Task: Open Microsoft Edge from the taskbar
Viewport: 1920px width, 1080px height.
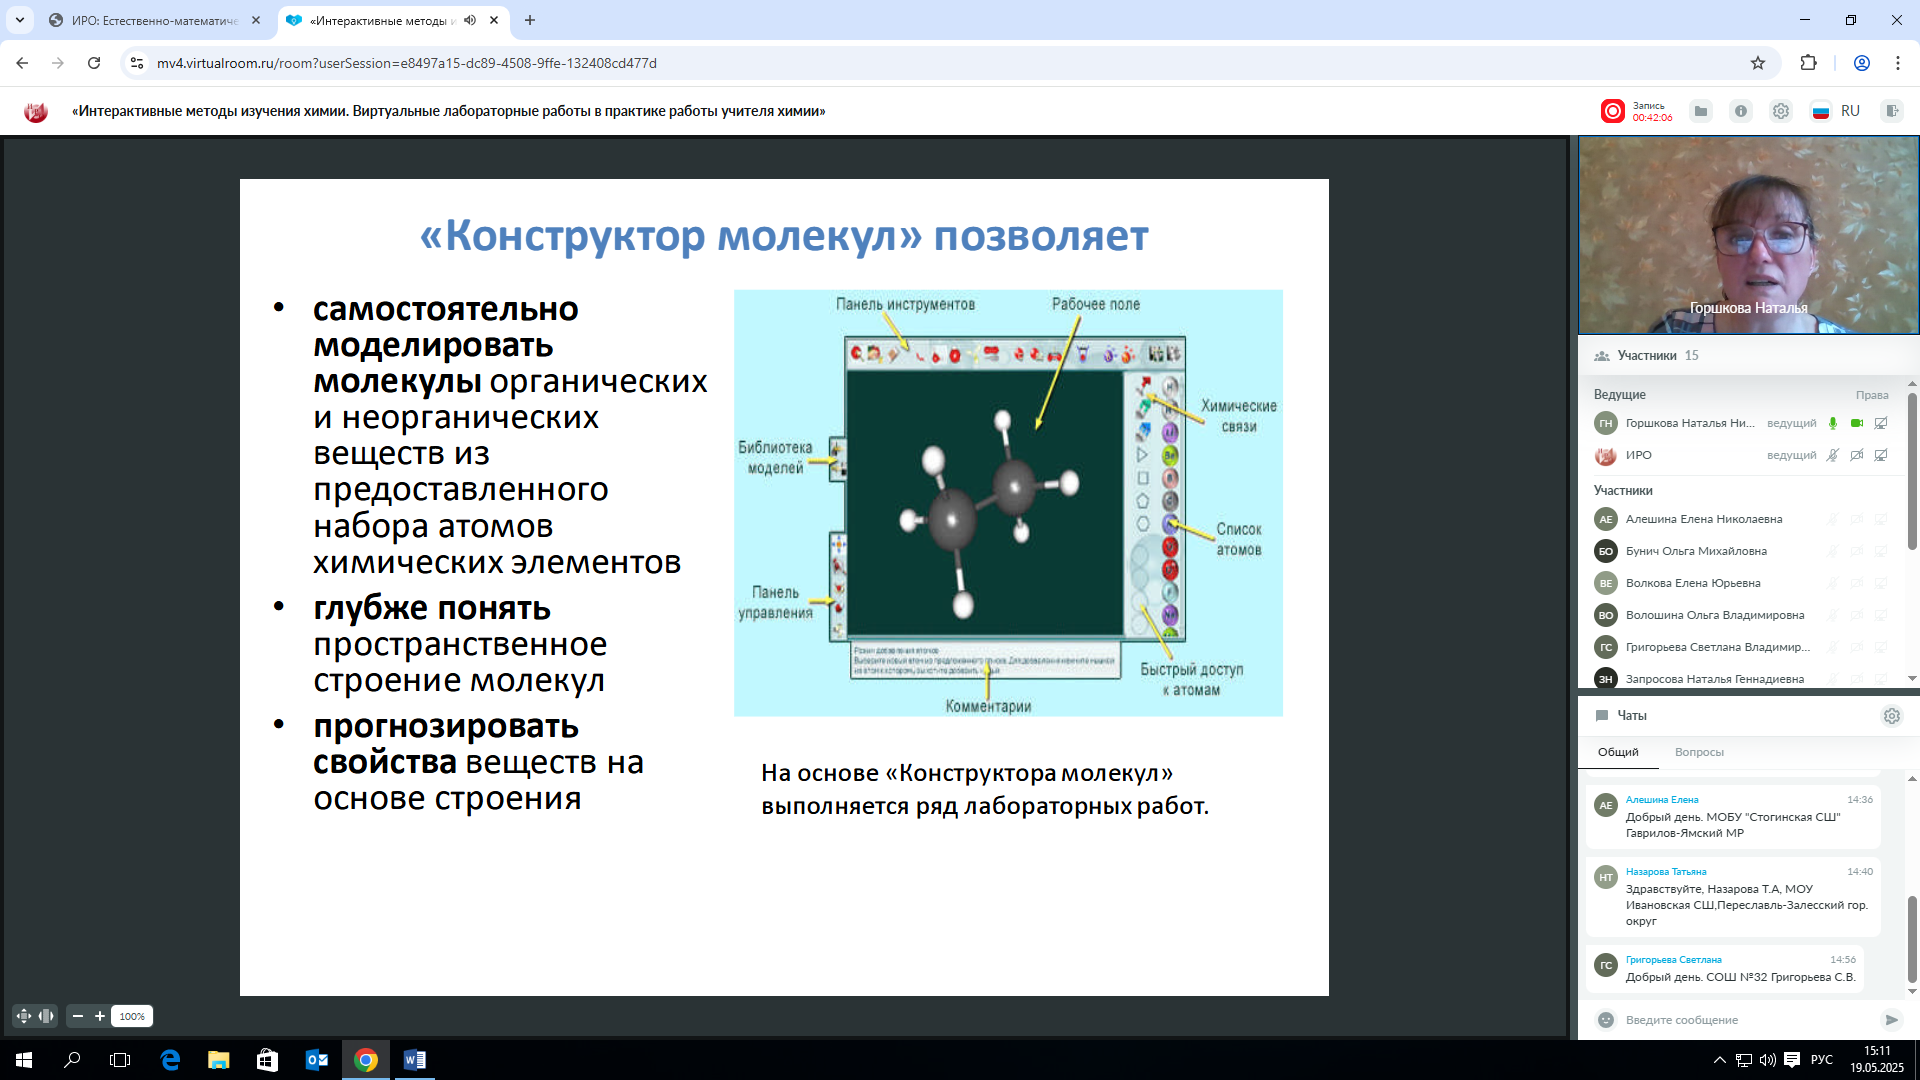Action: click(170, 1060)
